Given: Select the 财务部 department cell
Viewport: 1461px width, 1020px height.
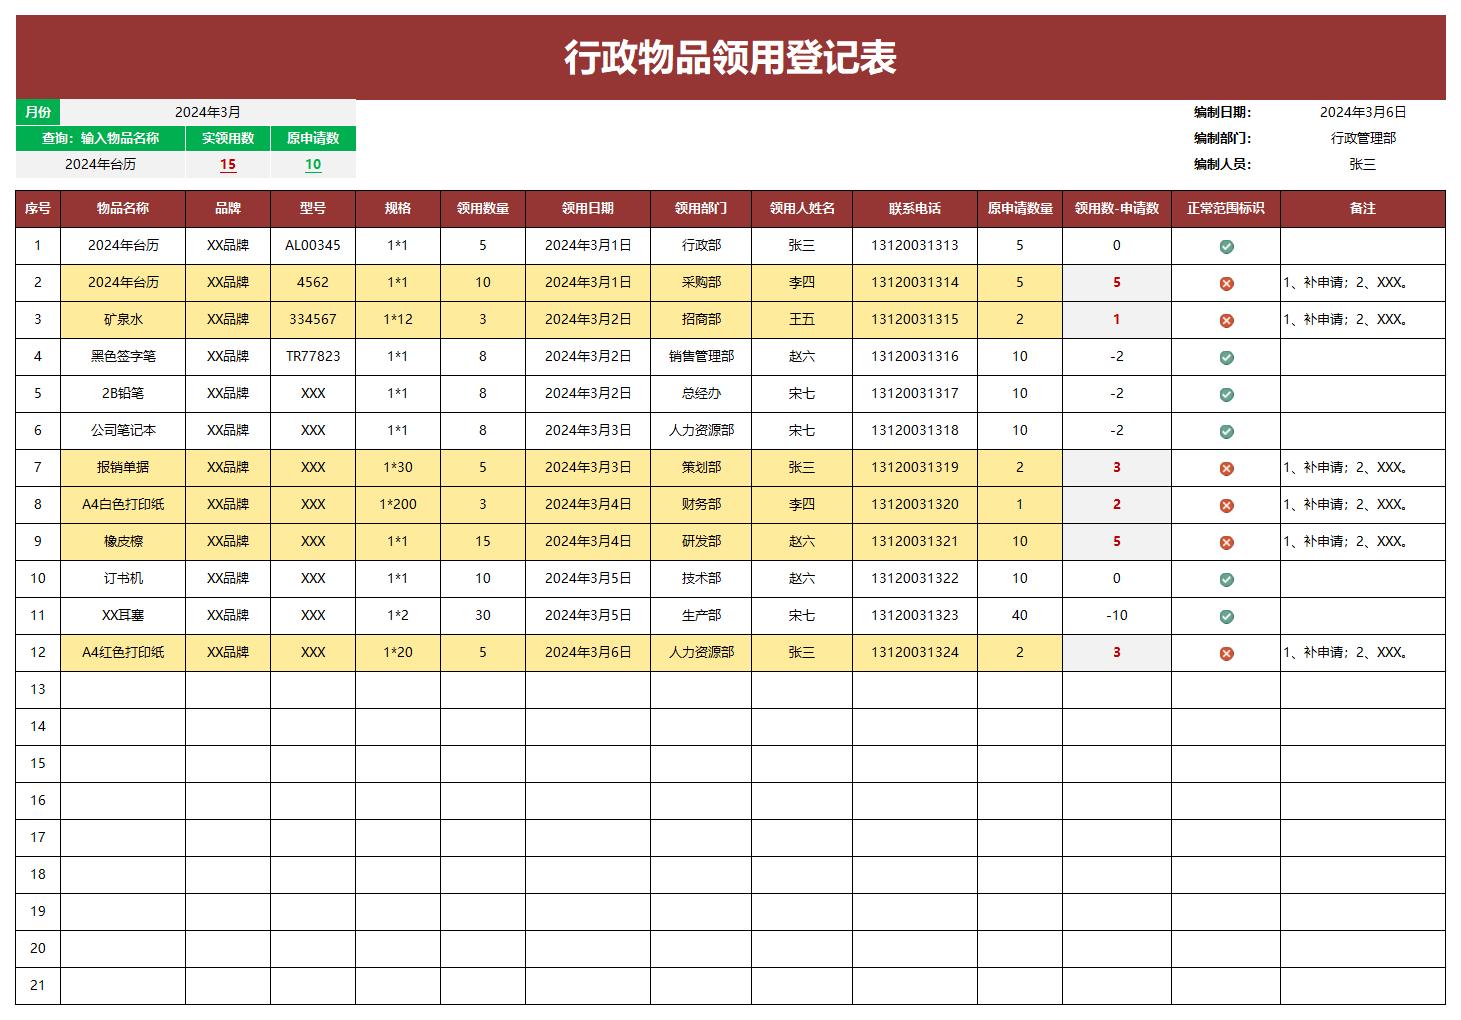Looking at the screenshot, I should pyautogui.click(x=701, y=504).
